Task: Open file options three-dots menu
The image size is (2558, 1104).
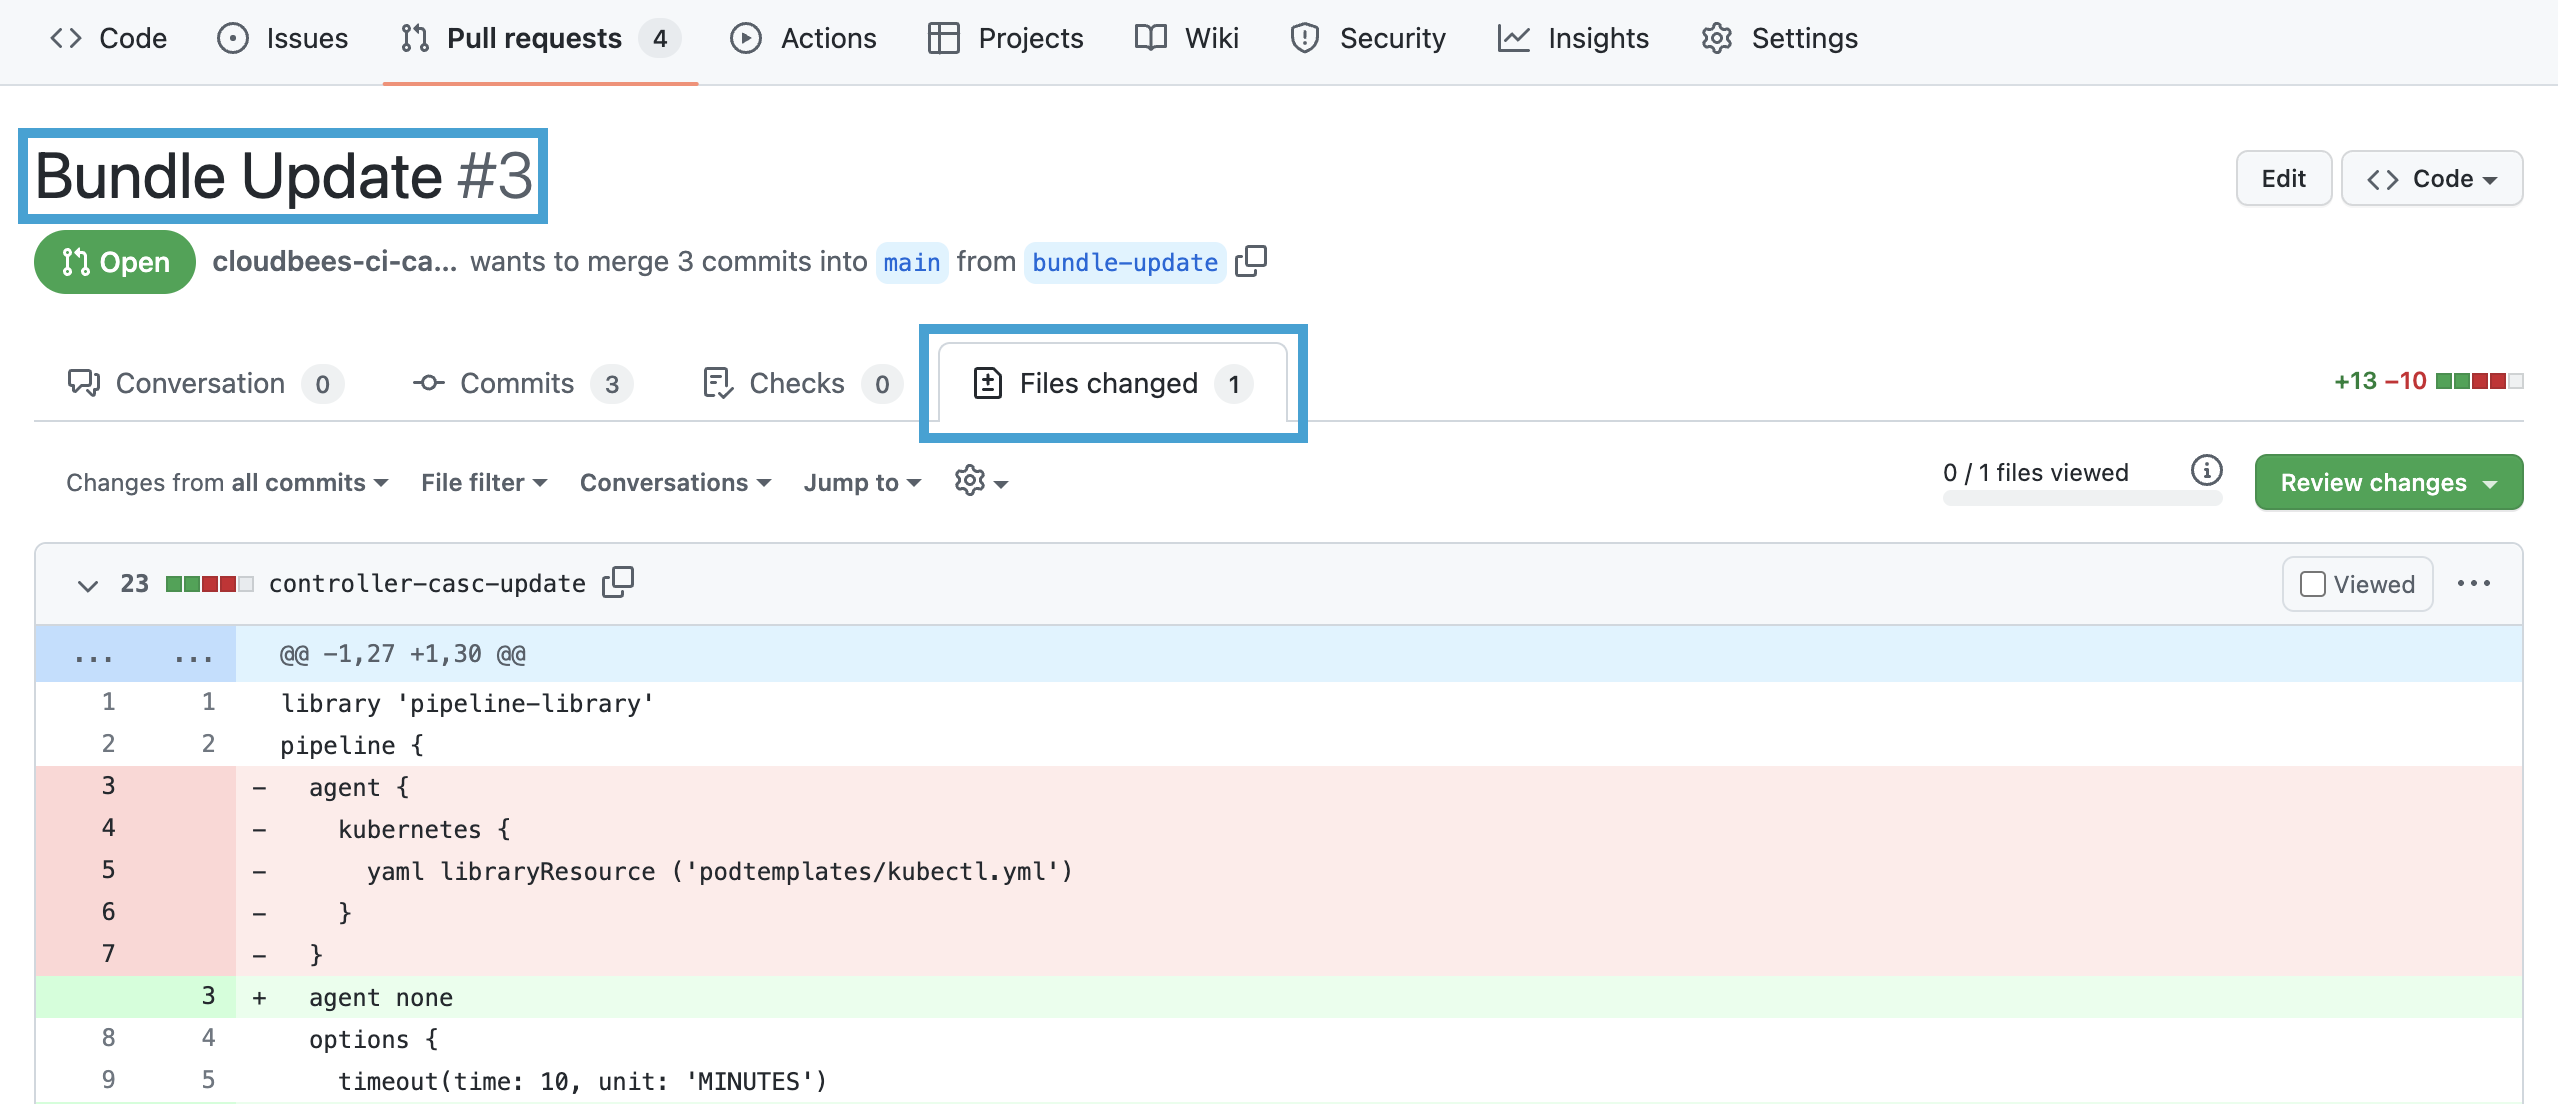Action: 2473,583
